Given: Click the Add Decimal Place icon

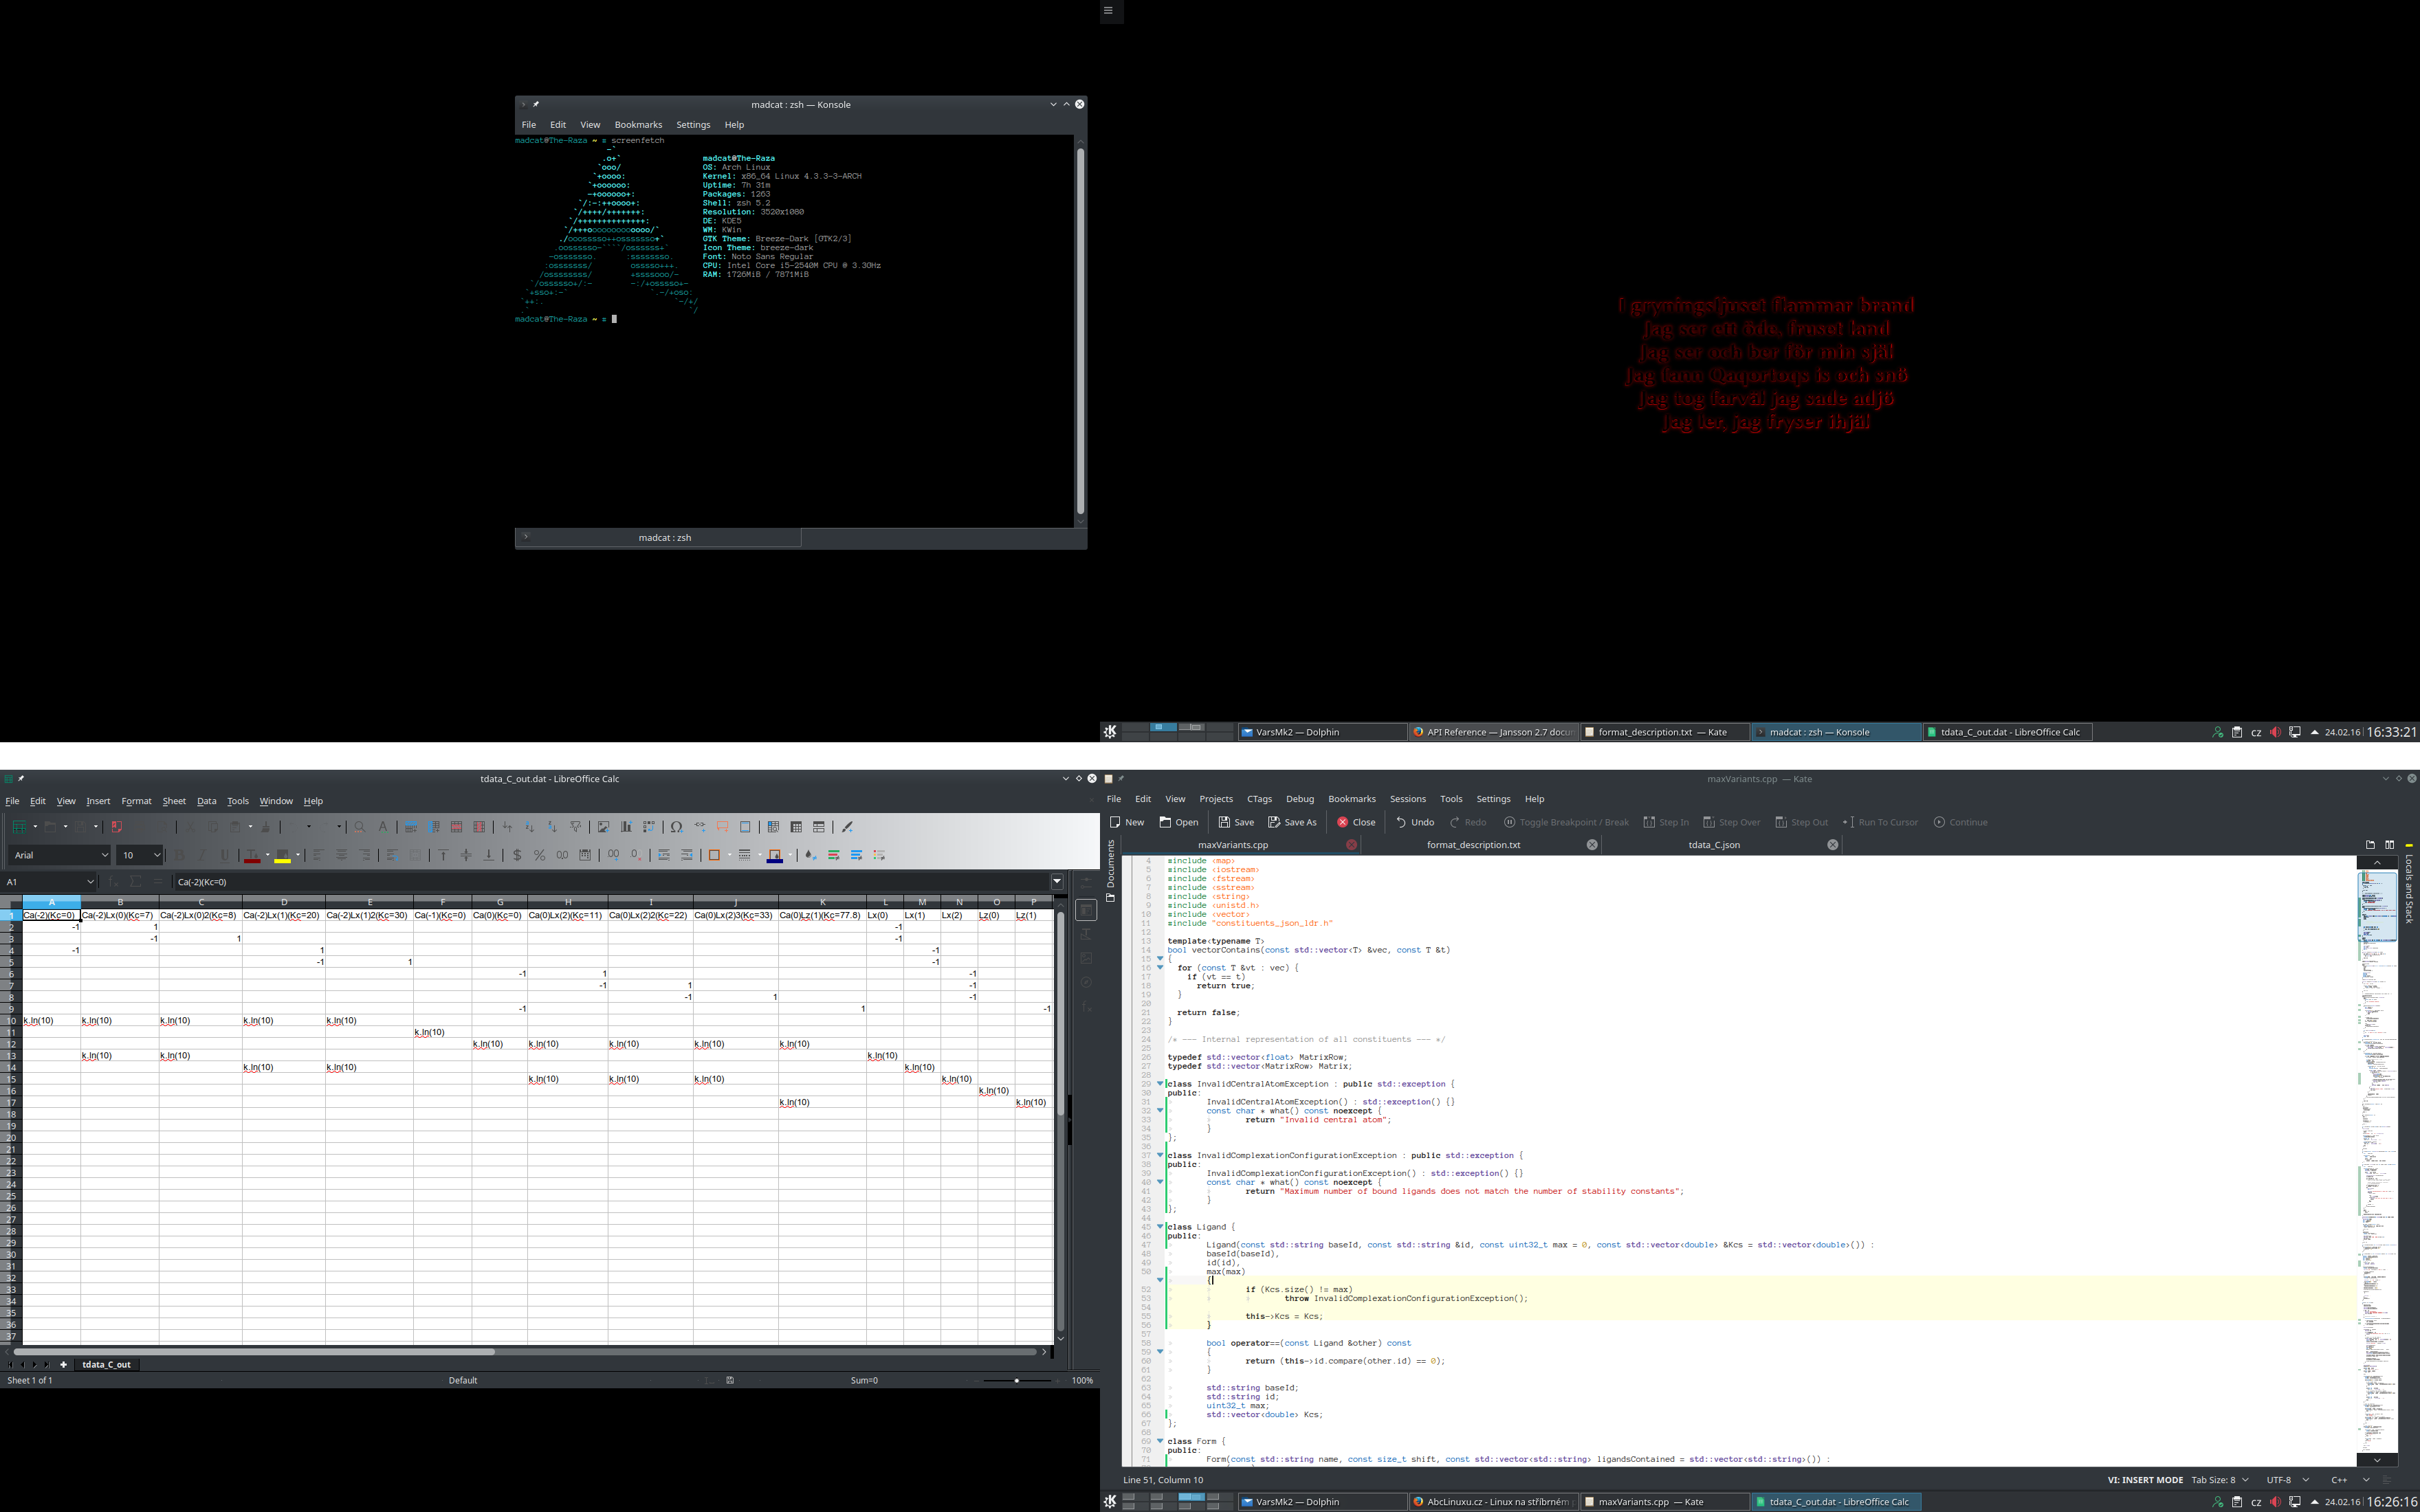Looking at the screenshot, I should [x=613, y=855].
